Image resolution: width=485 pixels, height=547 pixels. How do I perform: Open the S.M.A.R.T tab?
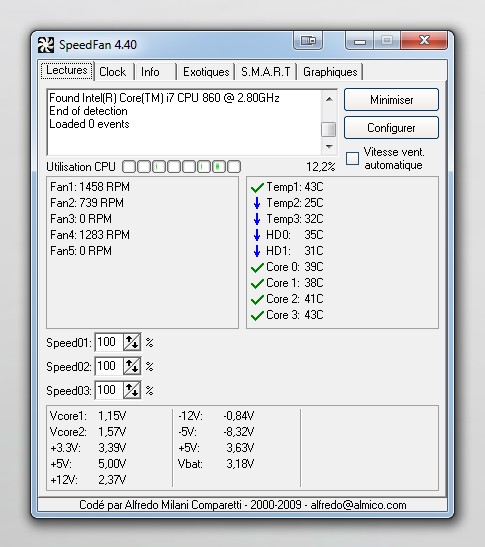tap(266, 72)
